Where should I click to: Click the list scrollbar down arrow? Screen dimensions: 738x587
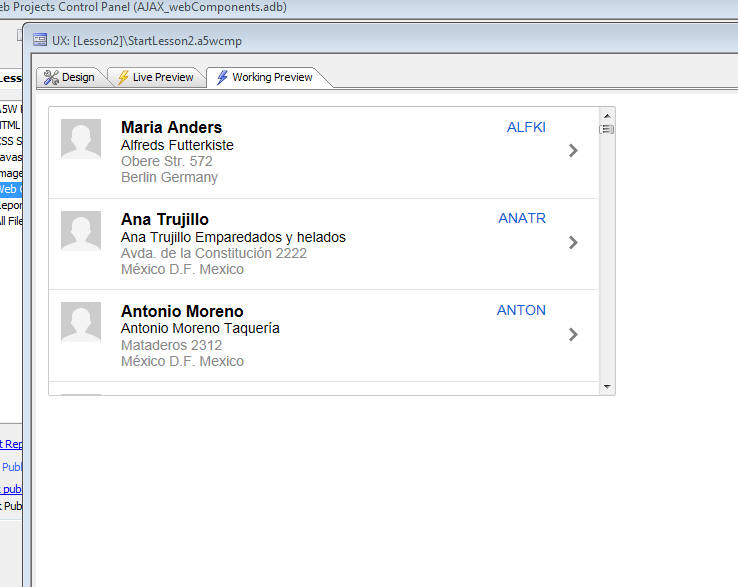tap(607, 387)
